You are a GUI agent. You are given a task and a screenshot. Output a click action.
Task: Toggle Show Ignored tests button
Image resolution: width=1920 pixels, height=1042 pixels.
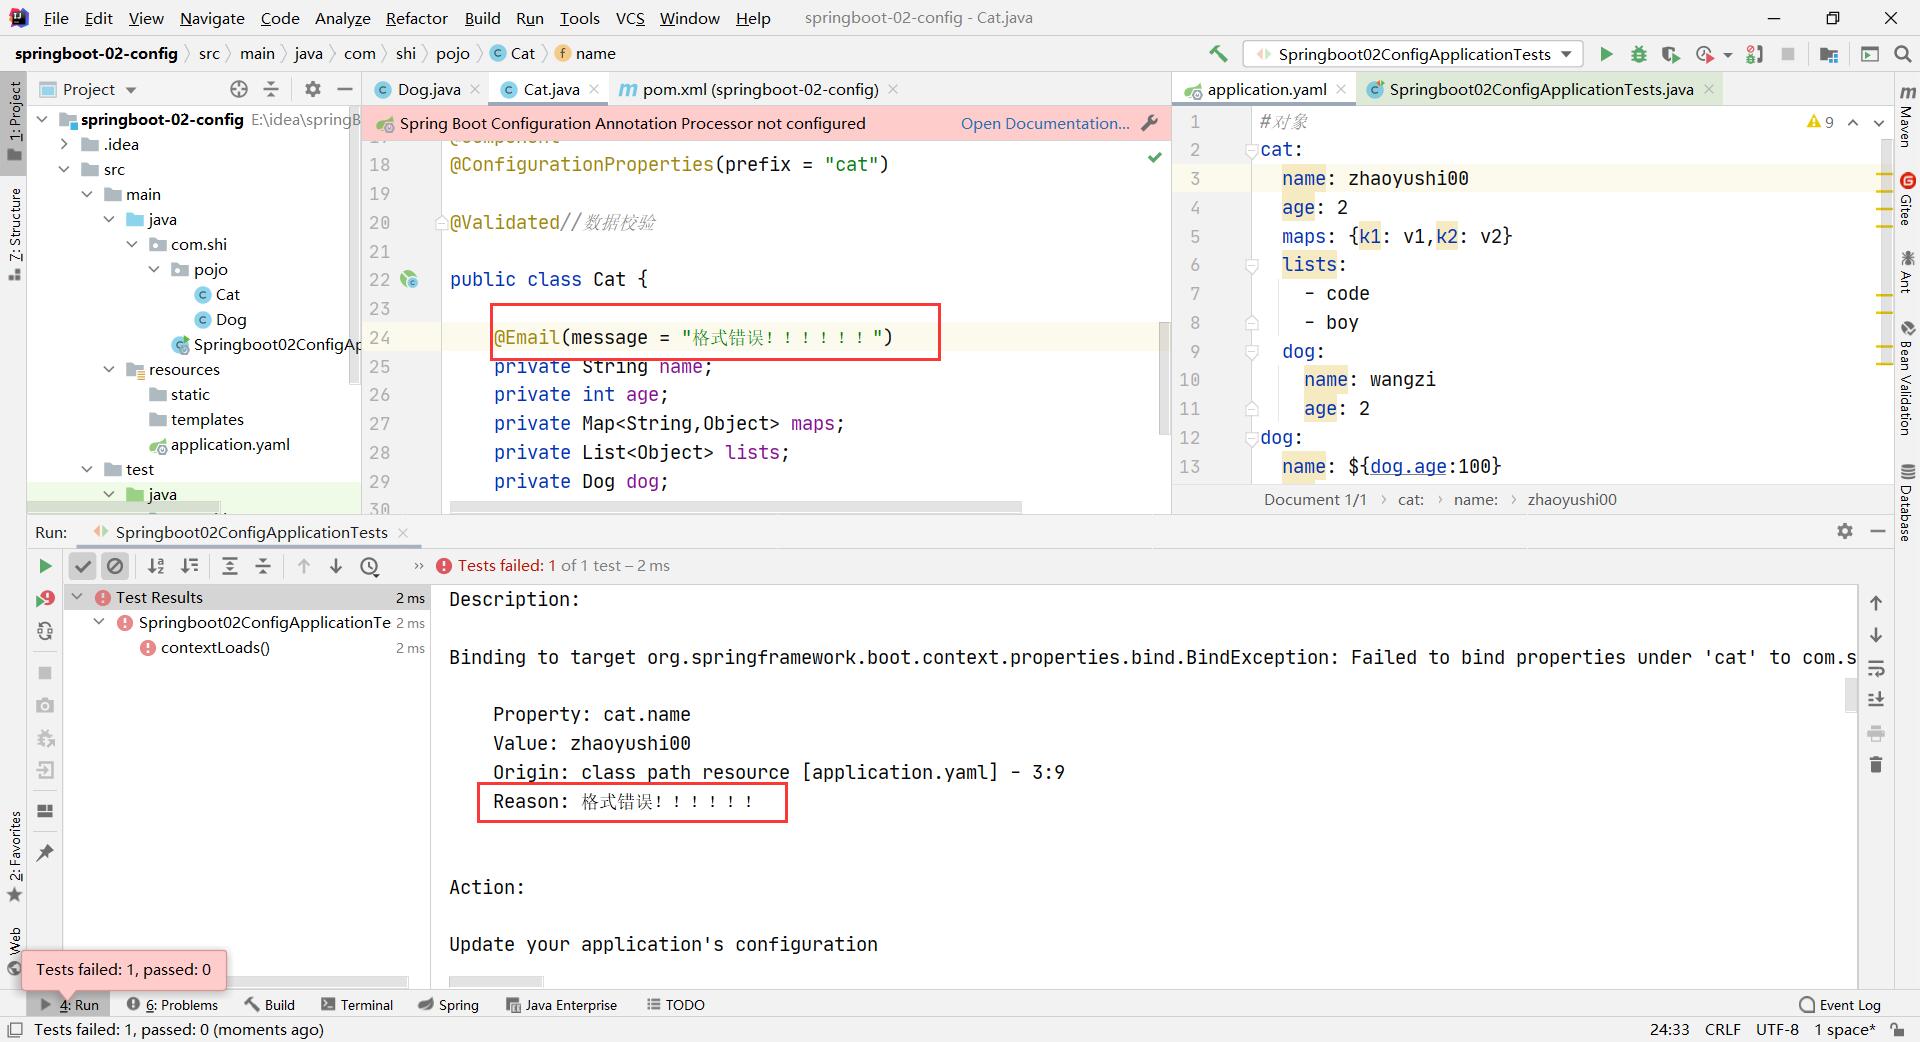[x=115, y=566]
